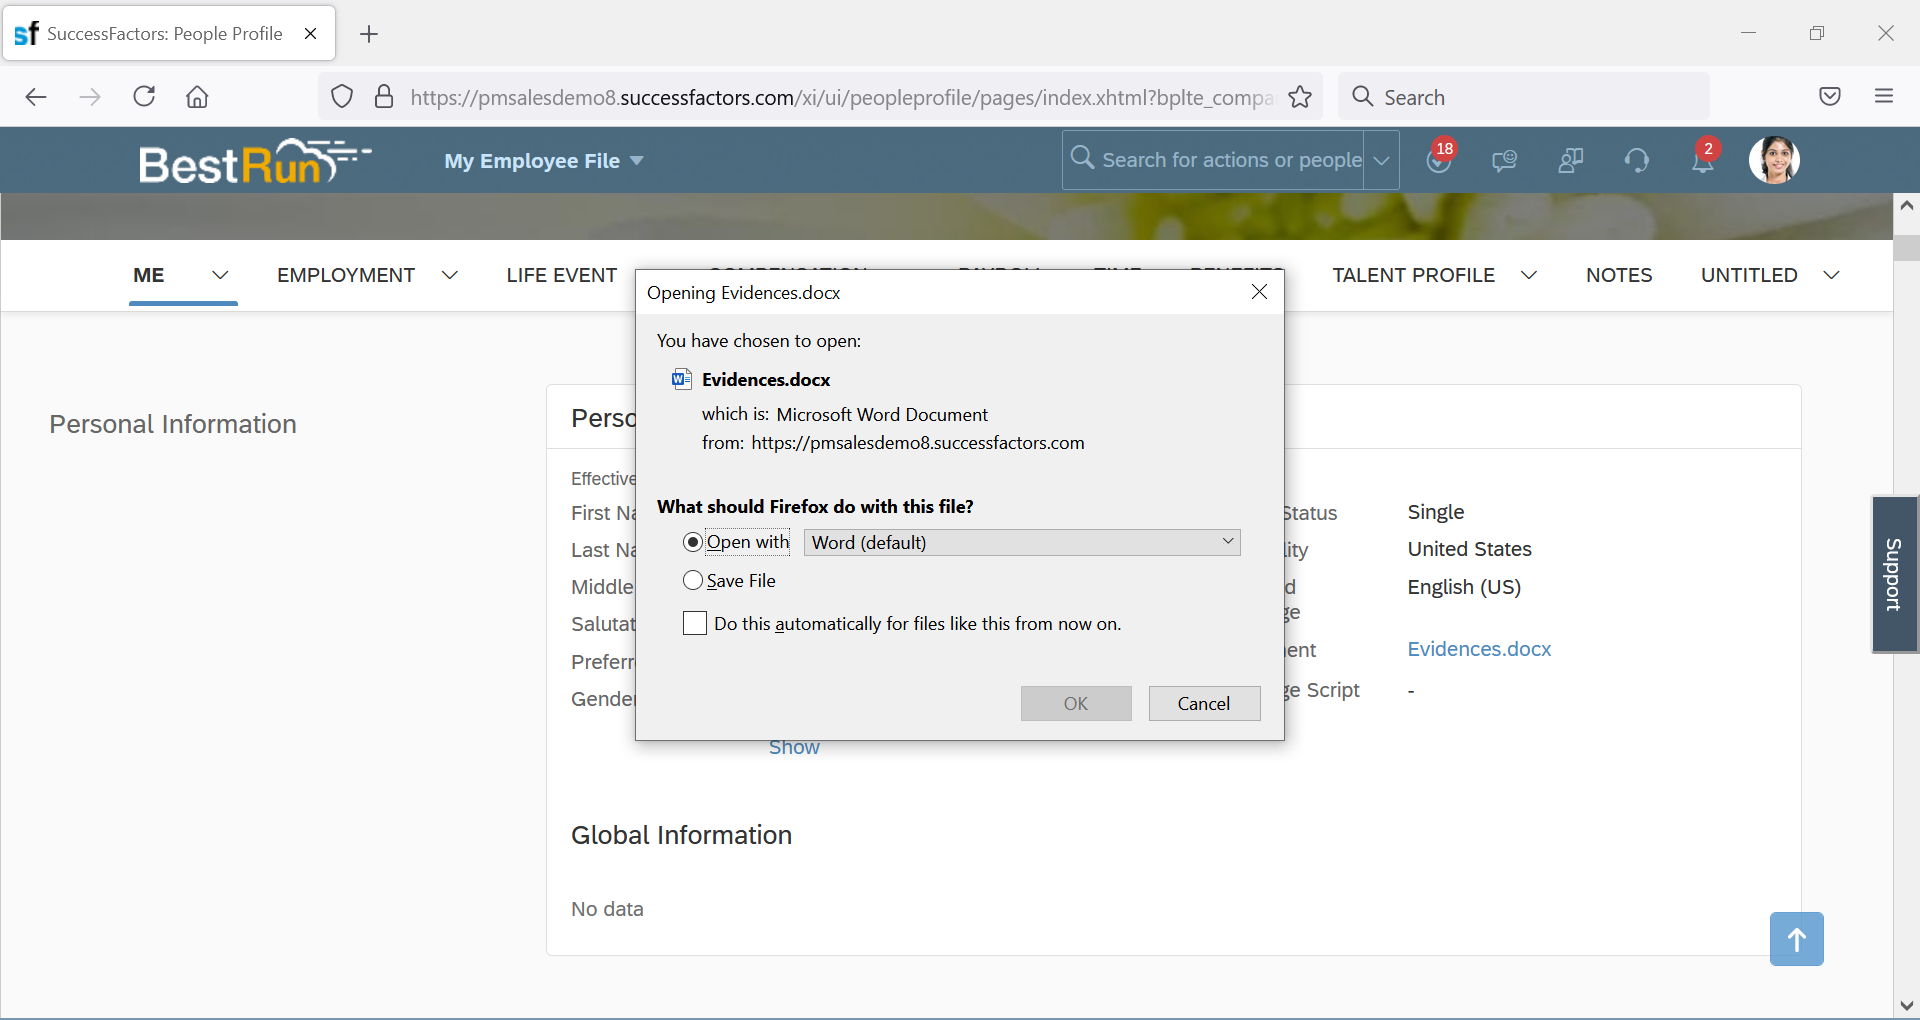Open the feedback chat icon
1920x1020 pixels.
click(1505, 160)
